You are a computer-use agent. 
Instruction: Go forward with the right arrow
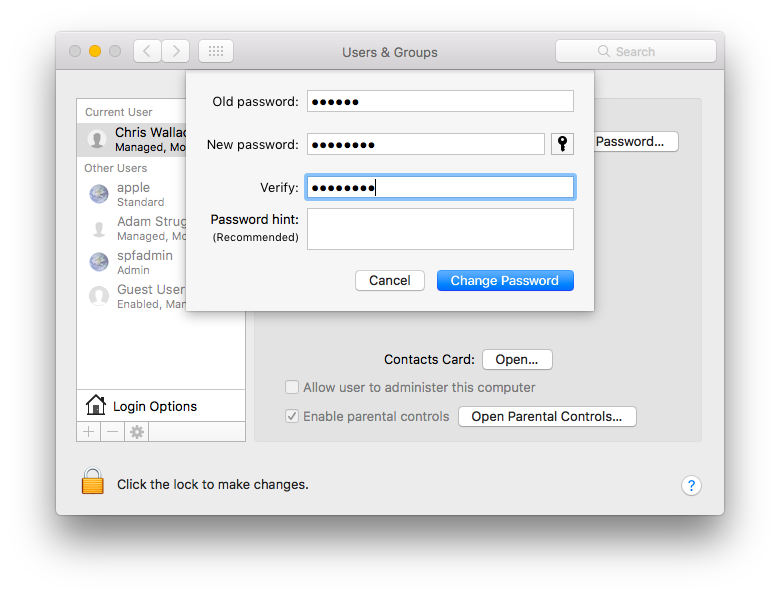coord(176,51)
